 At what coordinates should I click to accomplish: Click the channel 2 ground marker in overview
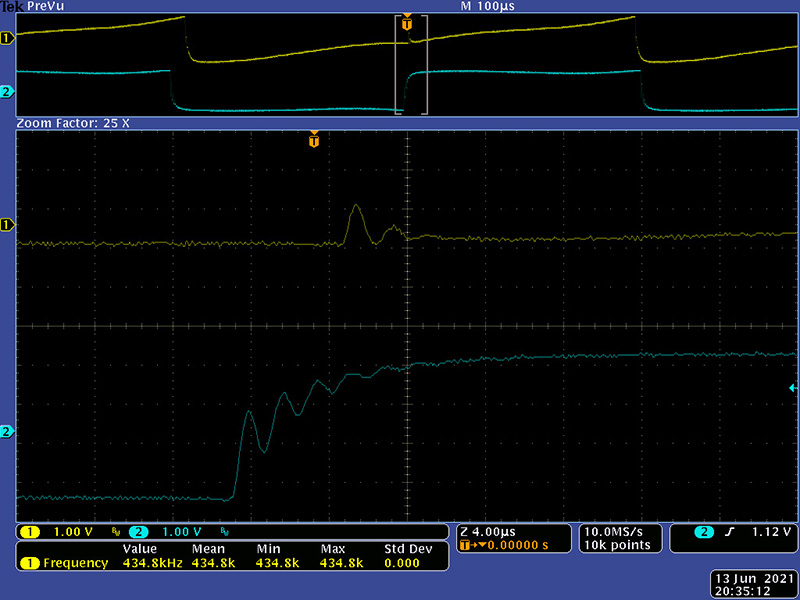[7, 93]
